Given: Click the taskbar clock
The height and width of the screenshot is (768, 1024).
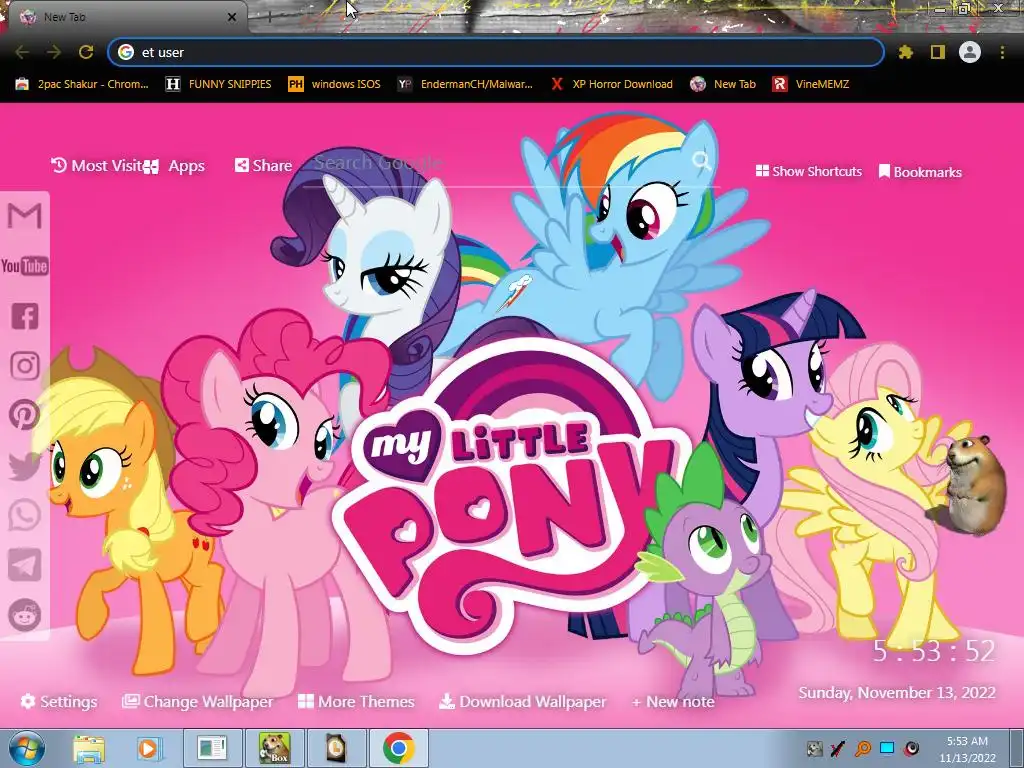Looking at the screenshot, I should point(967,749).
